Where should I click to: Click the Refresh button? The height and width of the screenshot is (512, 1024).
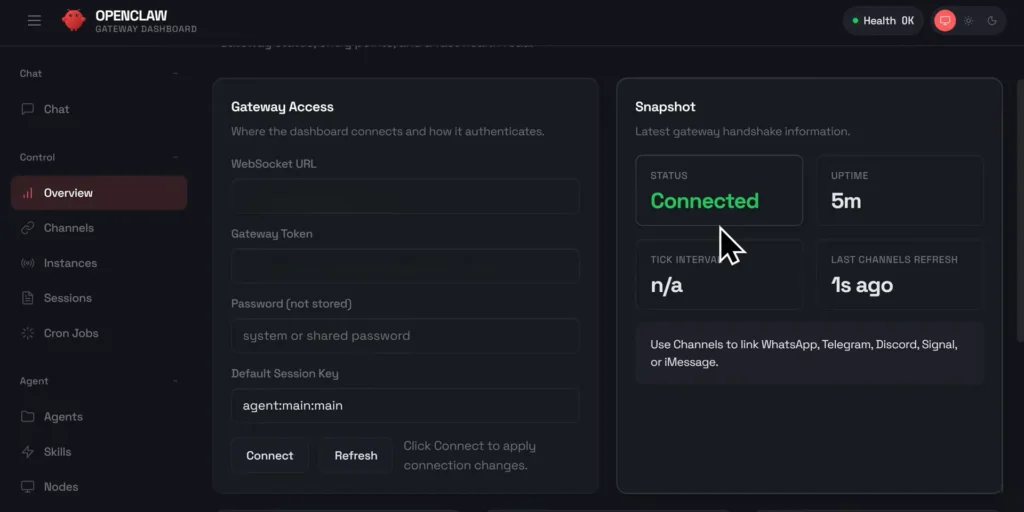point(356,456)
